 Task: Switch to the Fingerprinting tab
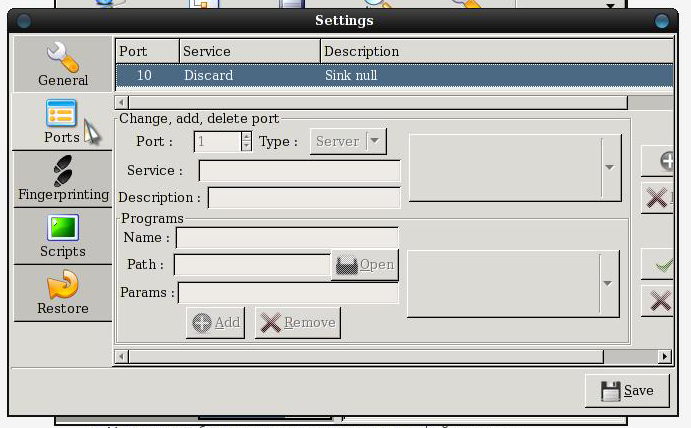63,179
